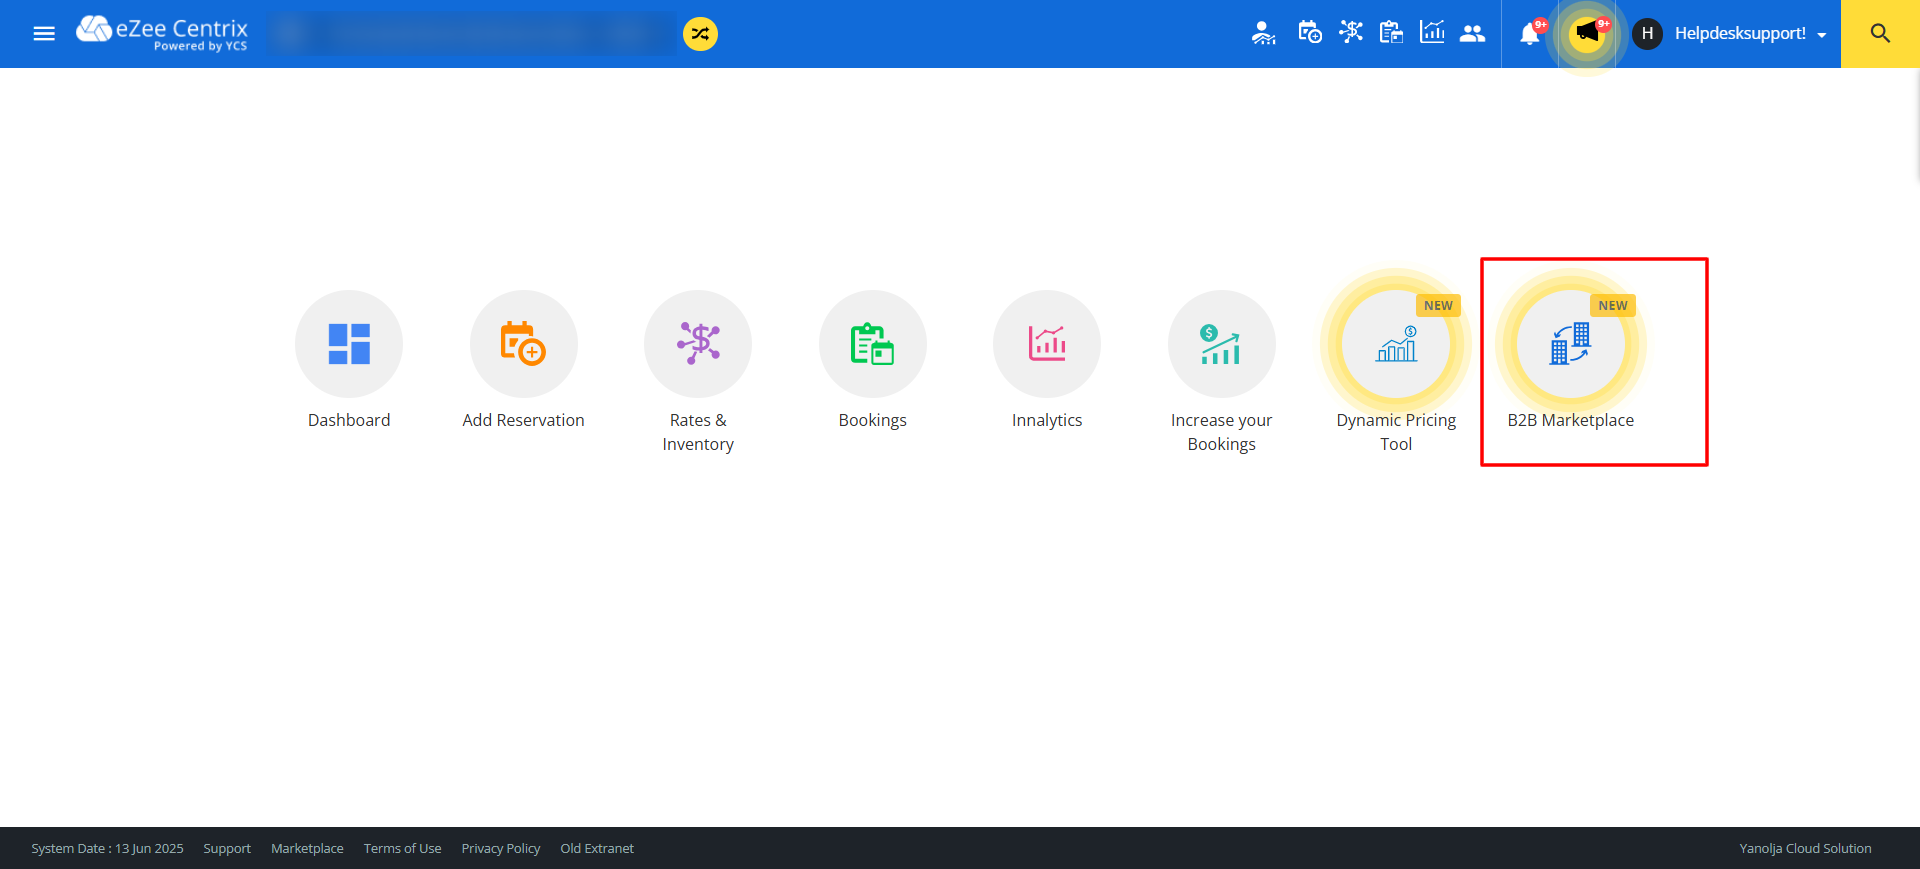Open the analytics chart icon in header

1432,33
